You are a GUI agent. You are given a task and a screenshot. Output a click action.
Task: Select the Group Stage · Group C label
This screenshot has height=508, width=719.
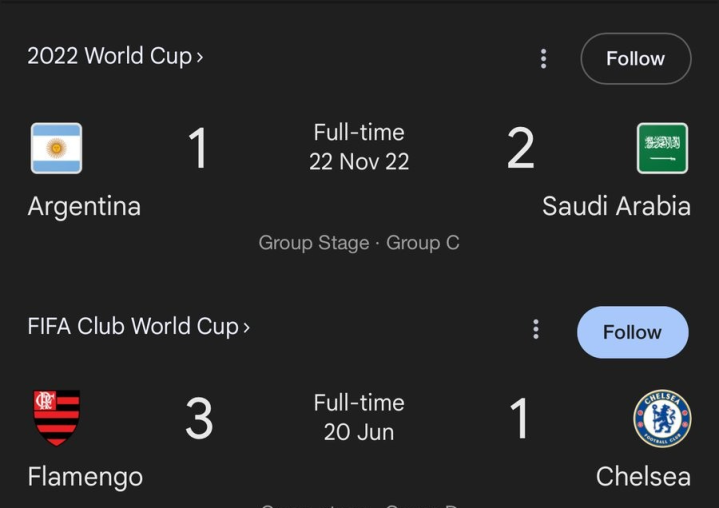359,243
